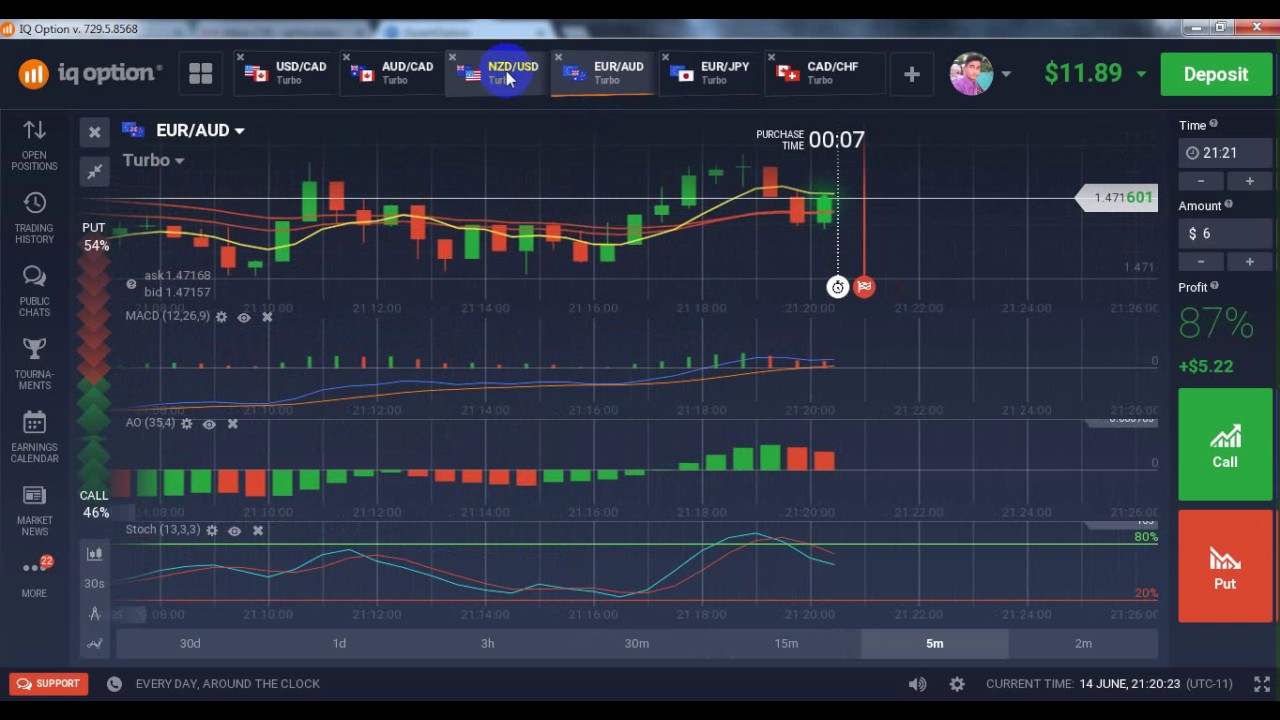Open the indicators list icon
Viewport: 1280px width, 720px height.
tap(94, 644)
